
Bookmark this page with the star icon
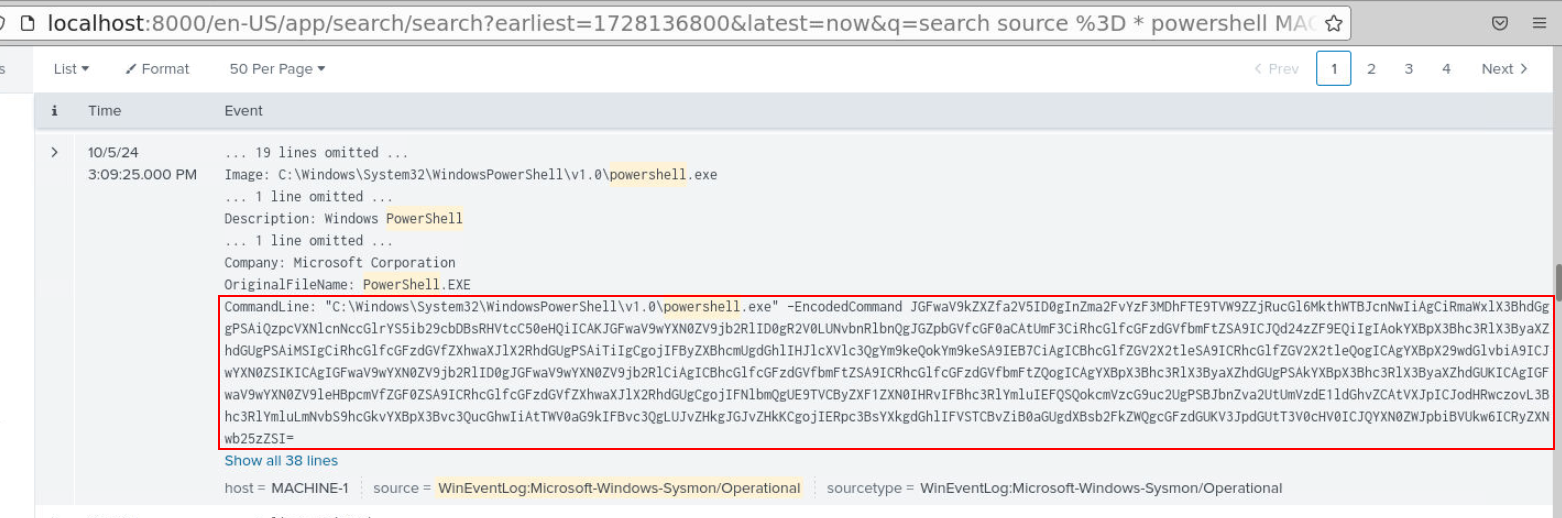(x=1333, y=23)
